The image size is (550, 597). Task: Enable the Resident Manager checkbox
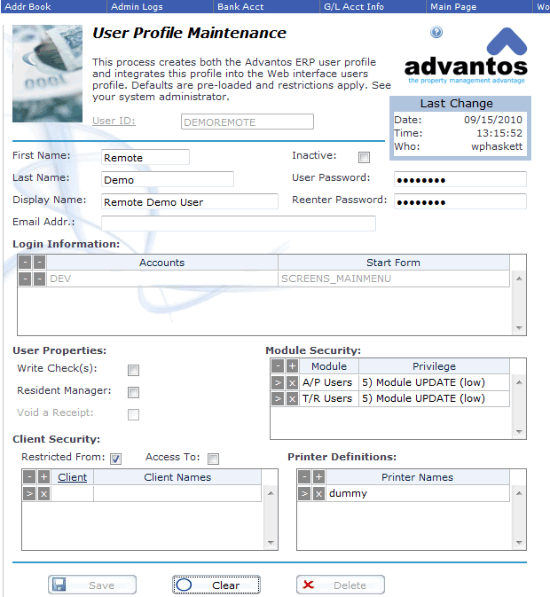pyautogui.click(x=133, y=392)
